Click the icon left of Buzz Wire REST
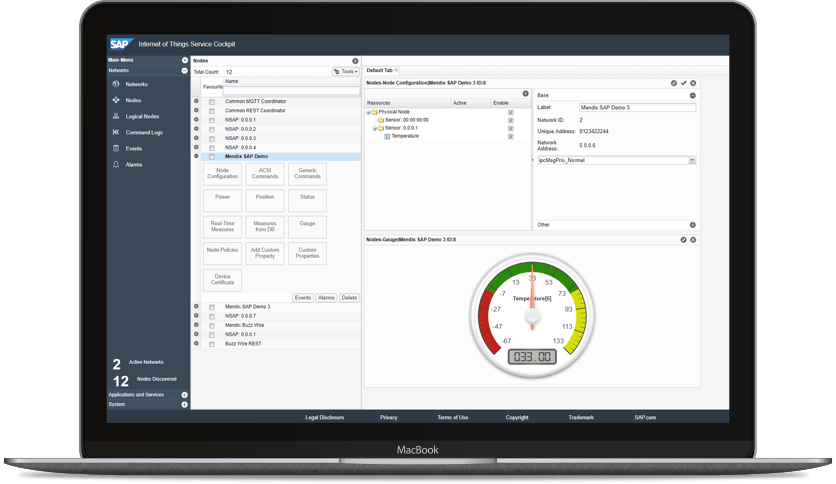This screenshot has width=836, height=484. (x=196, y=343)
